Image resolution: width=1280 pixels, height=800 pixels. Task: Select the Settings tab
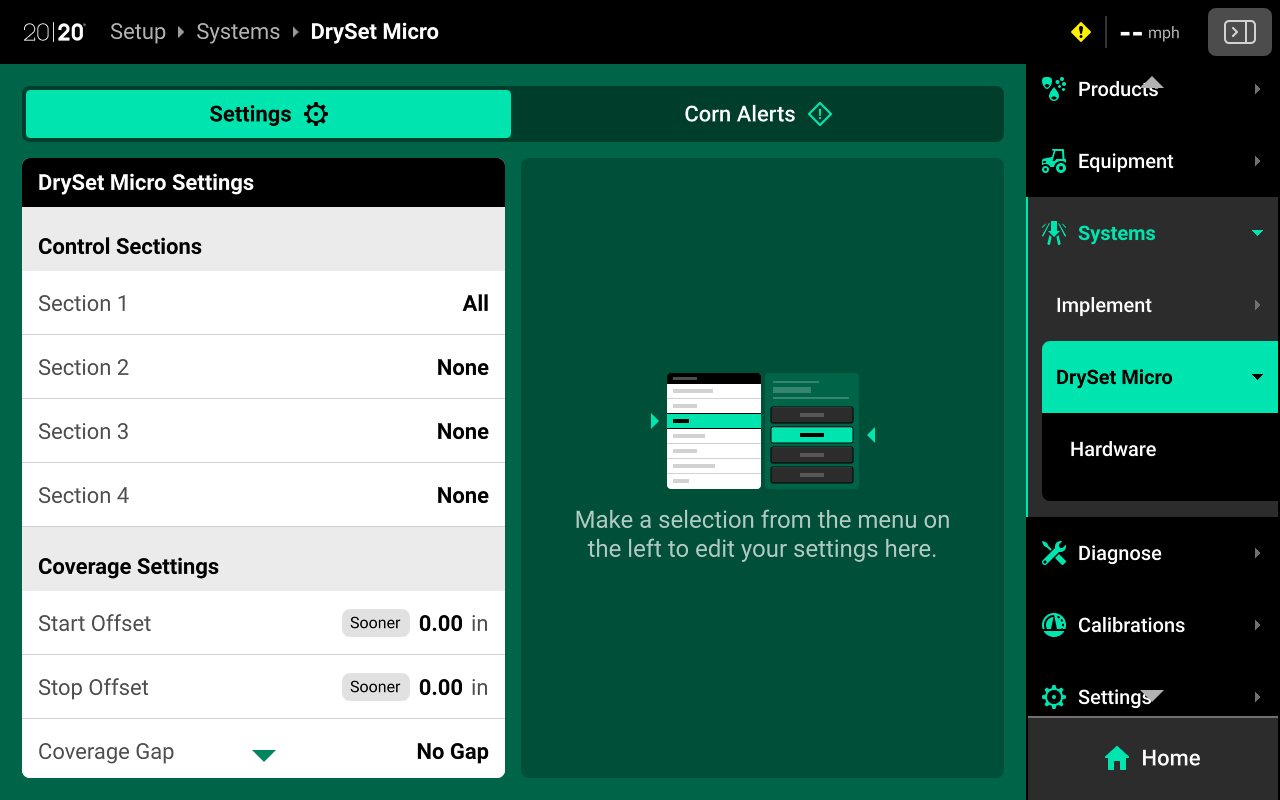(x=268, y=114)
